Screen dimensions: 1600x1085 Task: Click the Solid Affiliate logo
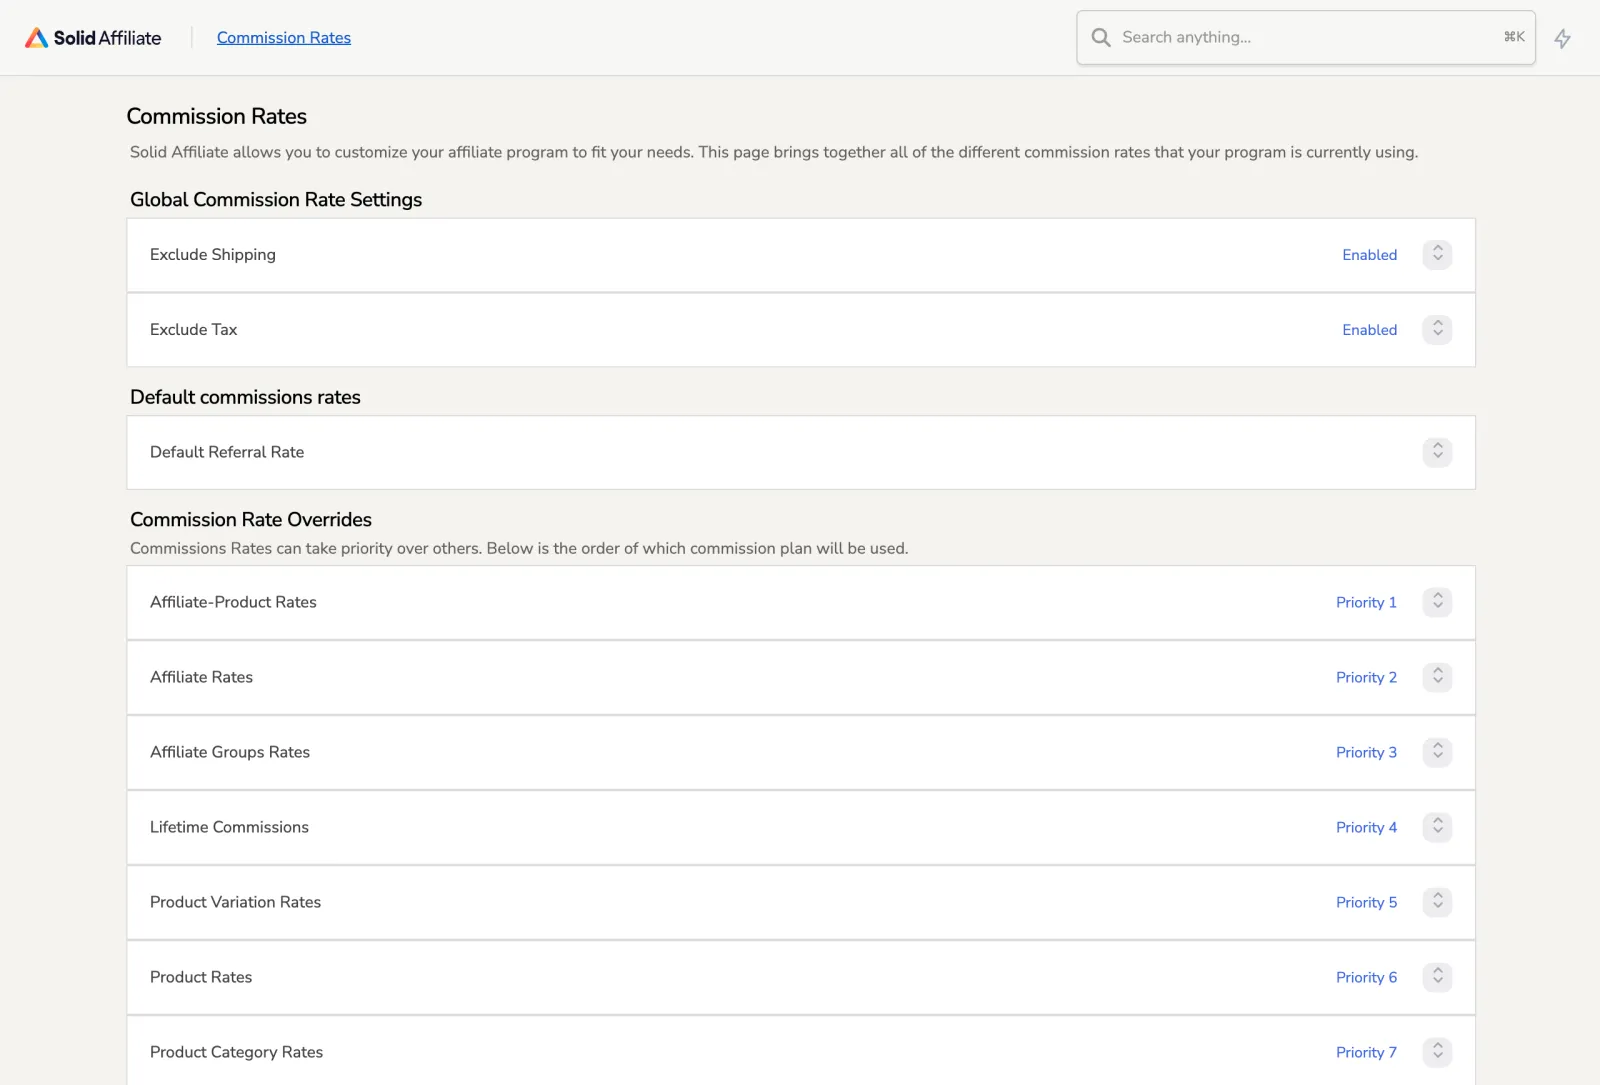pyautogui.click(x=93, y=38)
